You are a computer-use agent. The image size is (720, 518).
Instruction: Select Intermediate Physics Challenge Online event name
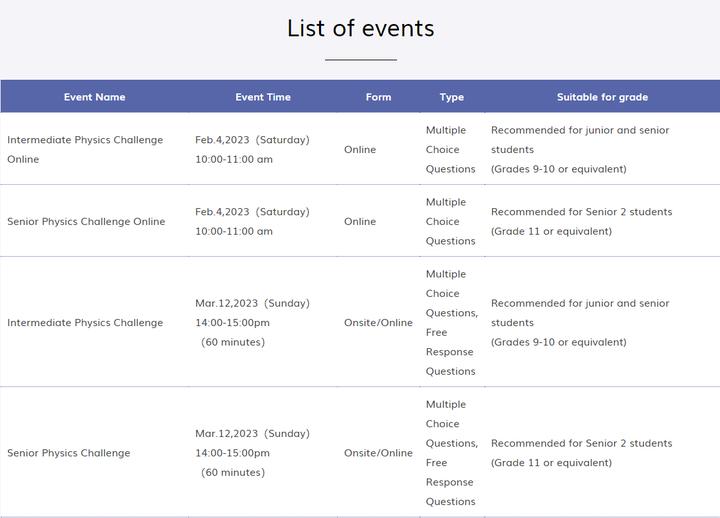click(x=84, y=149)
